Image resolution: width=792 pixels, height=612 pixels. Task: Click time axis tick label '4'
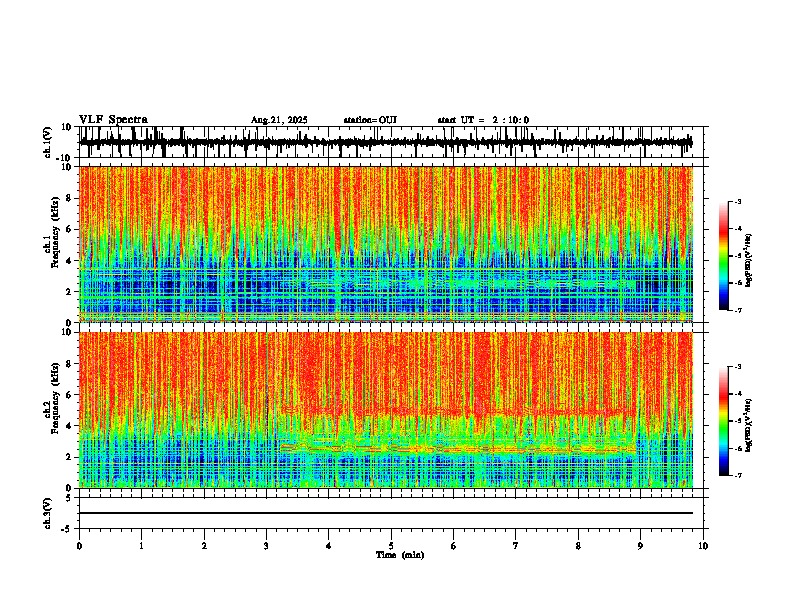tap(329, 546)
